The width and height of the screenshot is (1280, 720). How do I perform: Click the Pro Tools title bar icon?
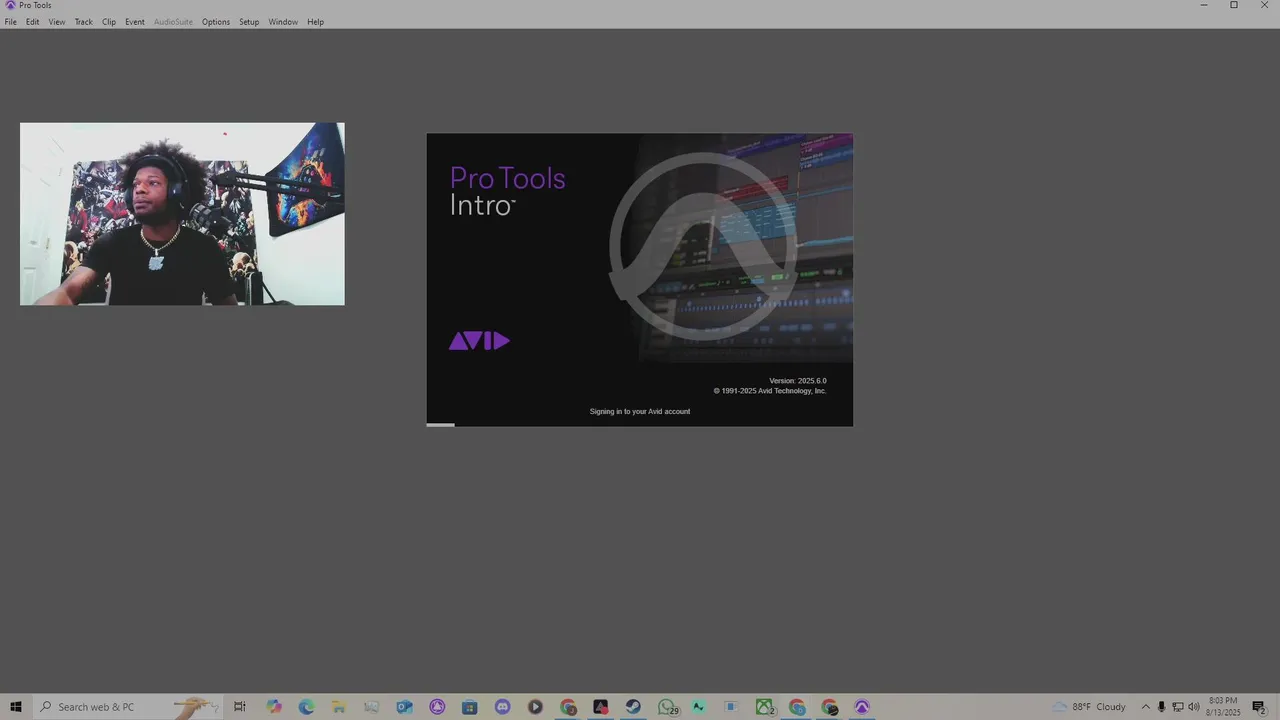[x=10, y=5]
